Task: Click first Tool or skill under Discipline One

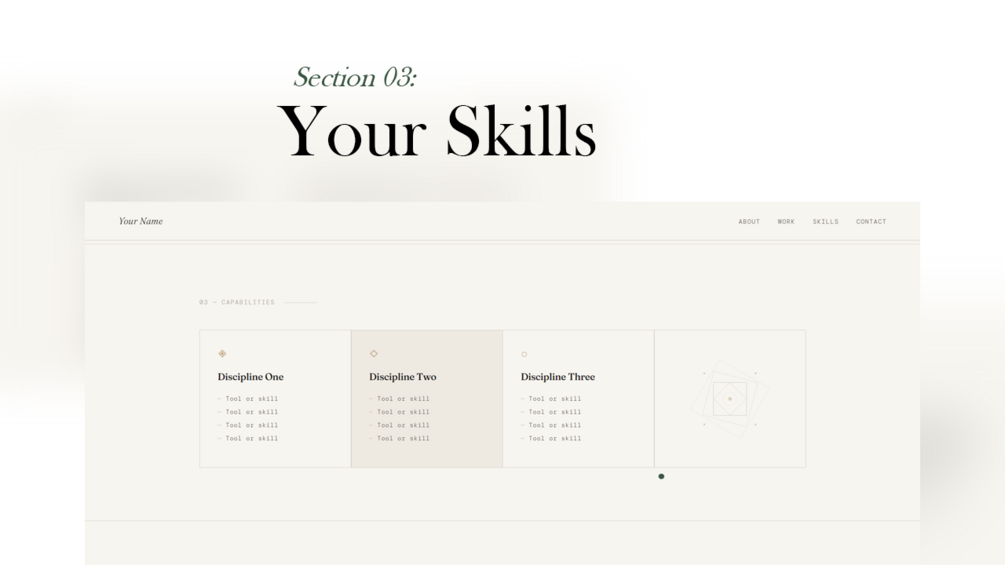Action: coord(252,398)
